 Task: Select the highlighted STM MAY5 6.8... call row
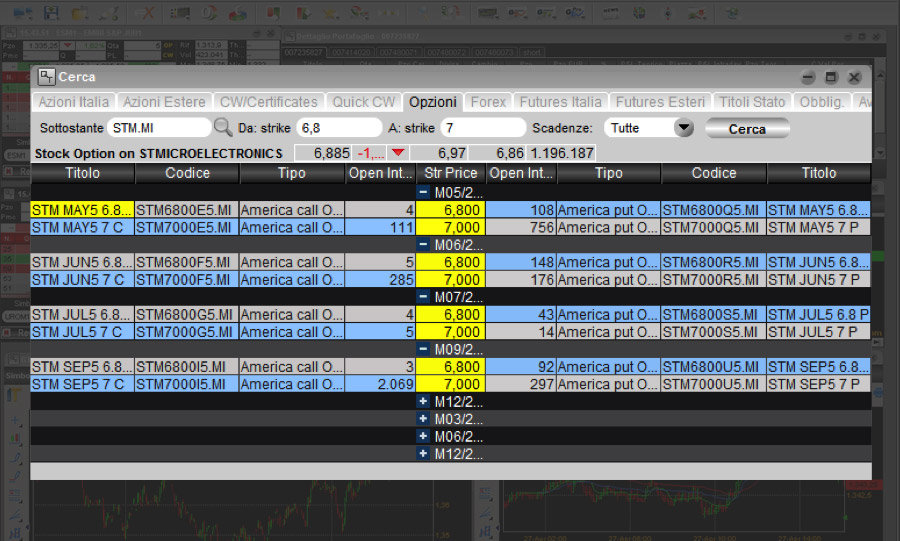tap(82, 210)
